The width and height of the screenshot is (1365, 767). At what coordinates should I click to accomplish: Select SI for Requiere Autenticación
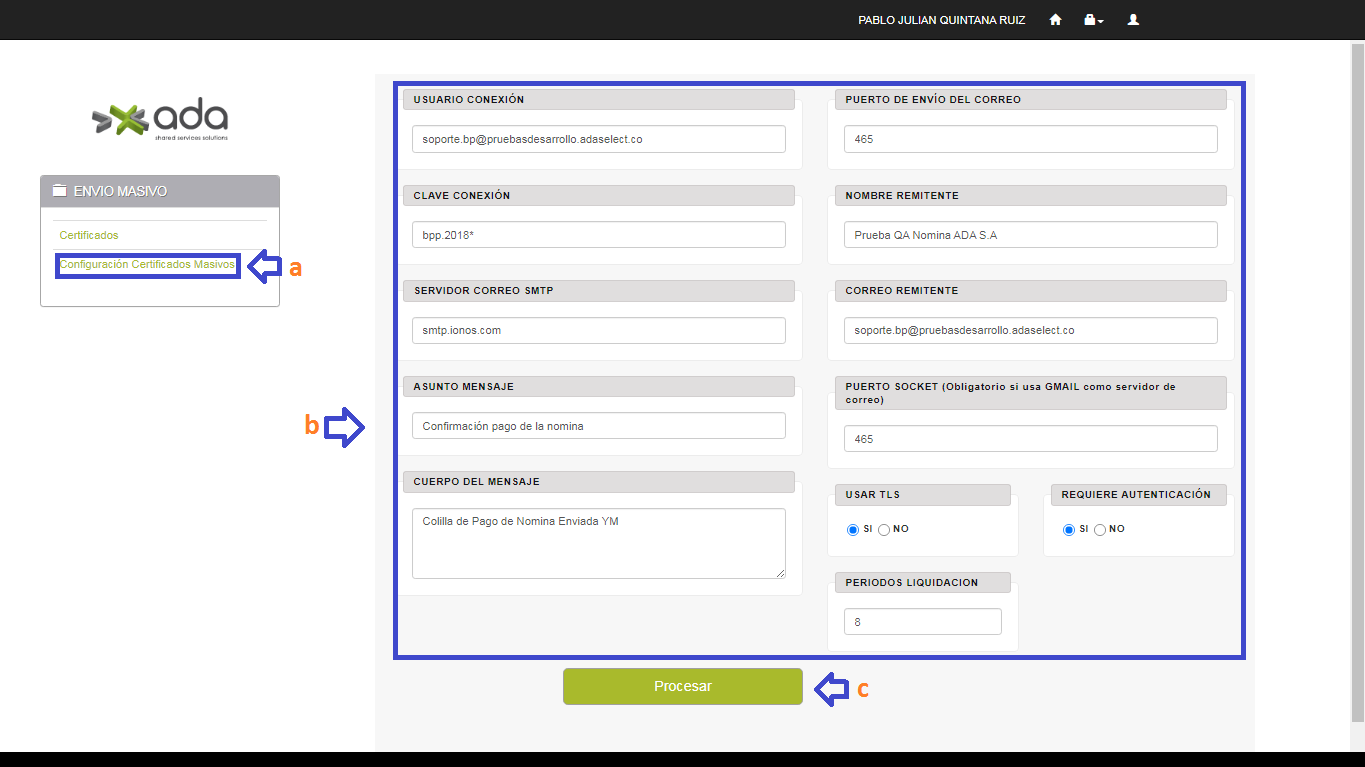pos(1069,529)
